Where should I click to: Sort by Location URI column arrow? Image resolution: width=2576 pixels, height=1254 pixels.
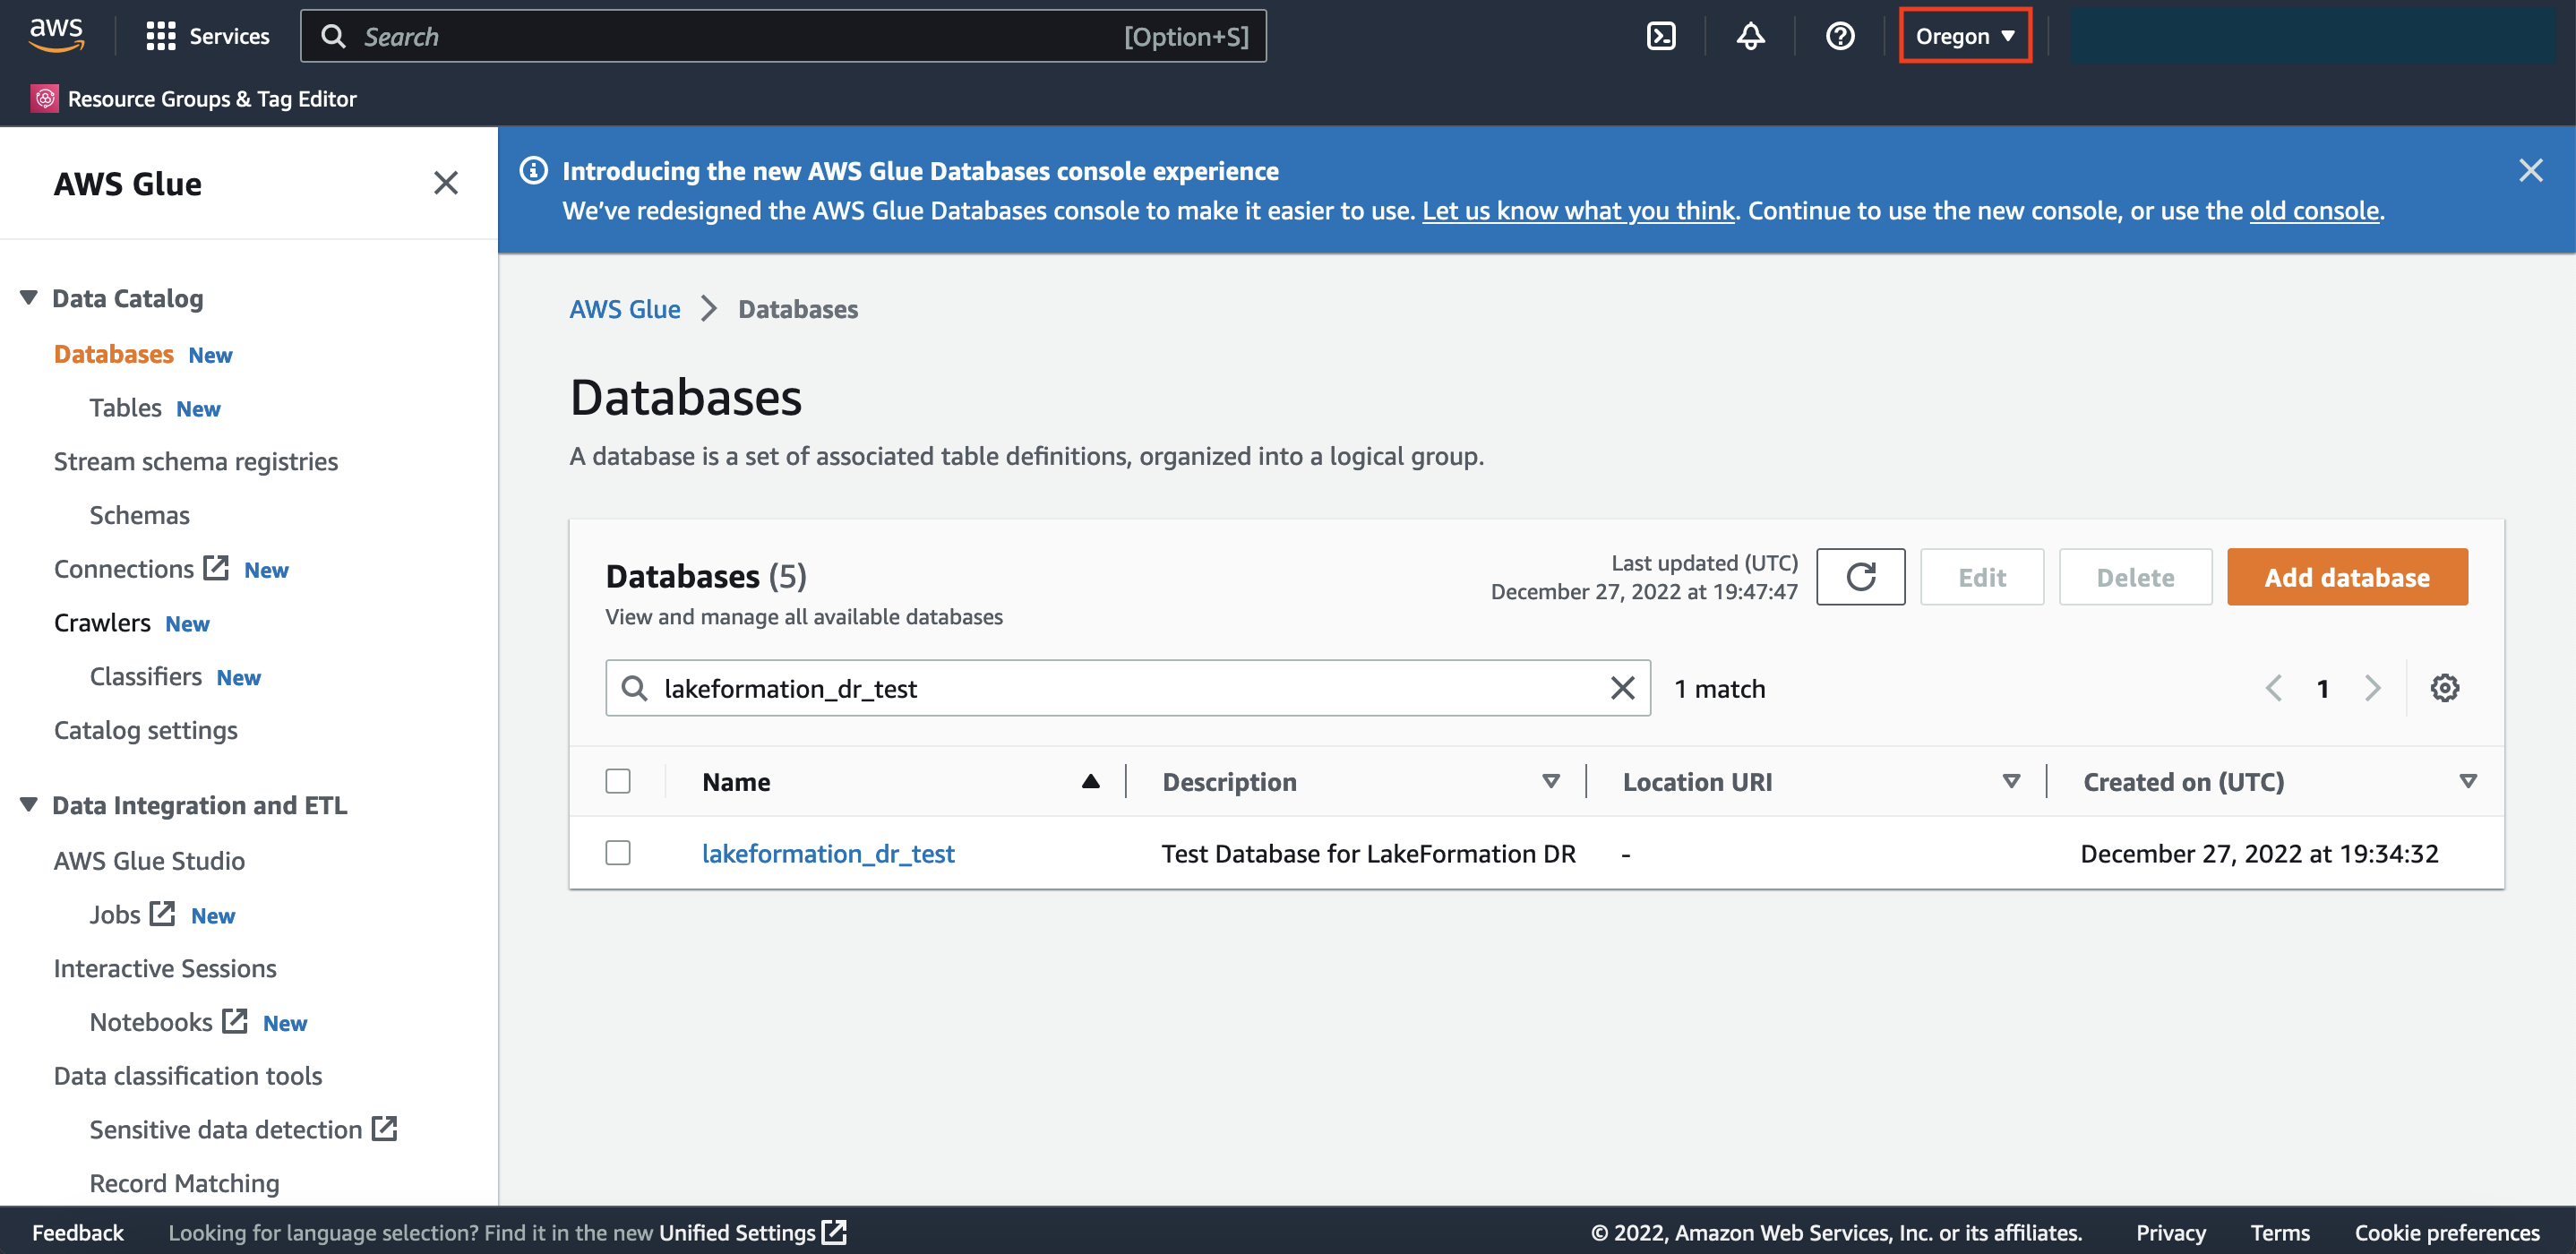click(2011, 781)
